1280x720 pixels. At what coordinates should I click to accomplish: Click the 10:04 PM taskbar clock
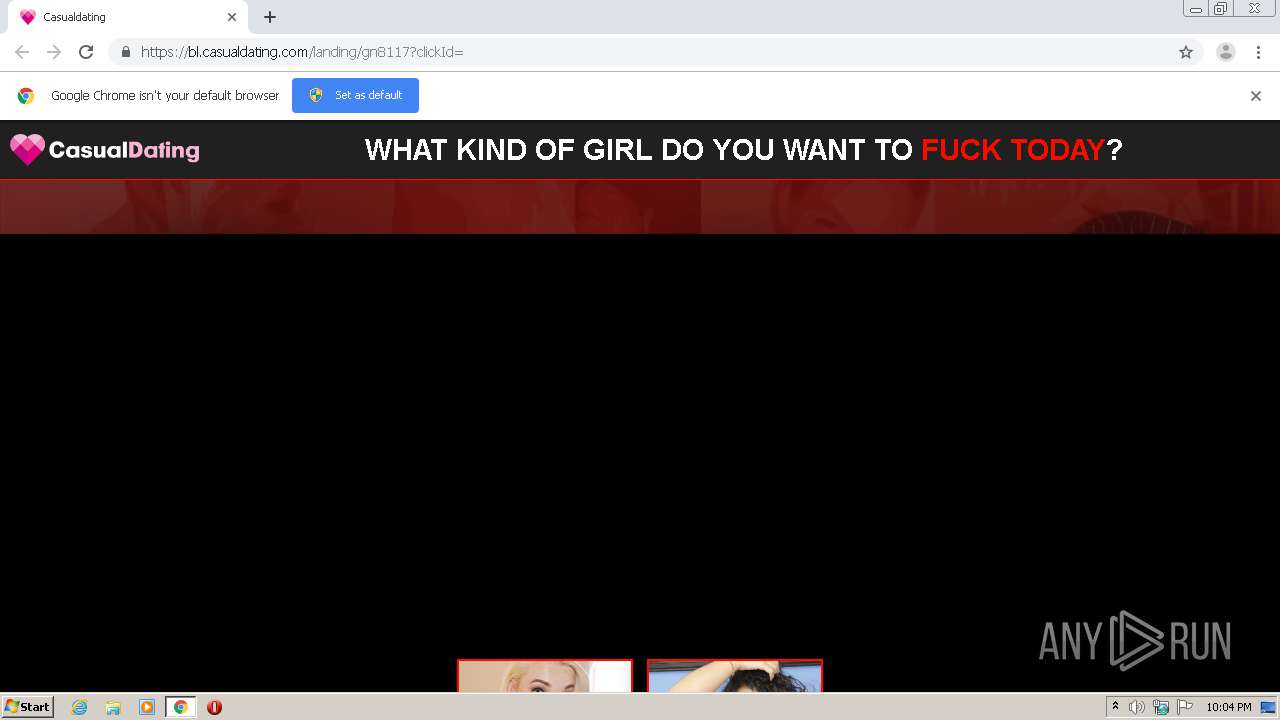click(x=1228, y=707)
